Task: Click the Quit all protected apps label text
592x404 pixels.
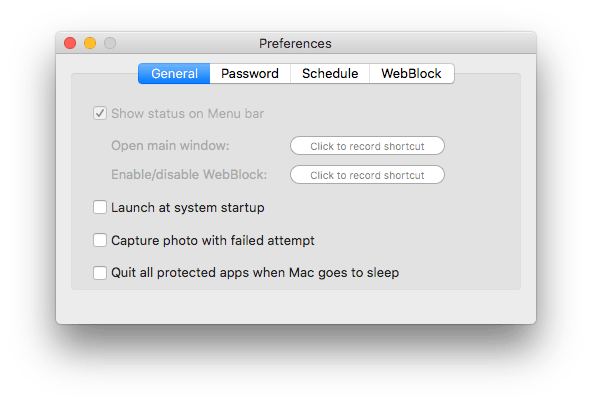Action: click(x=255, y=273)
